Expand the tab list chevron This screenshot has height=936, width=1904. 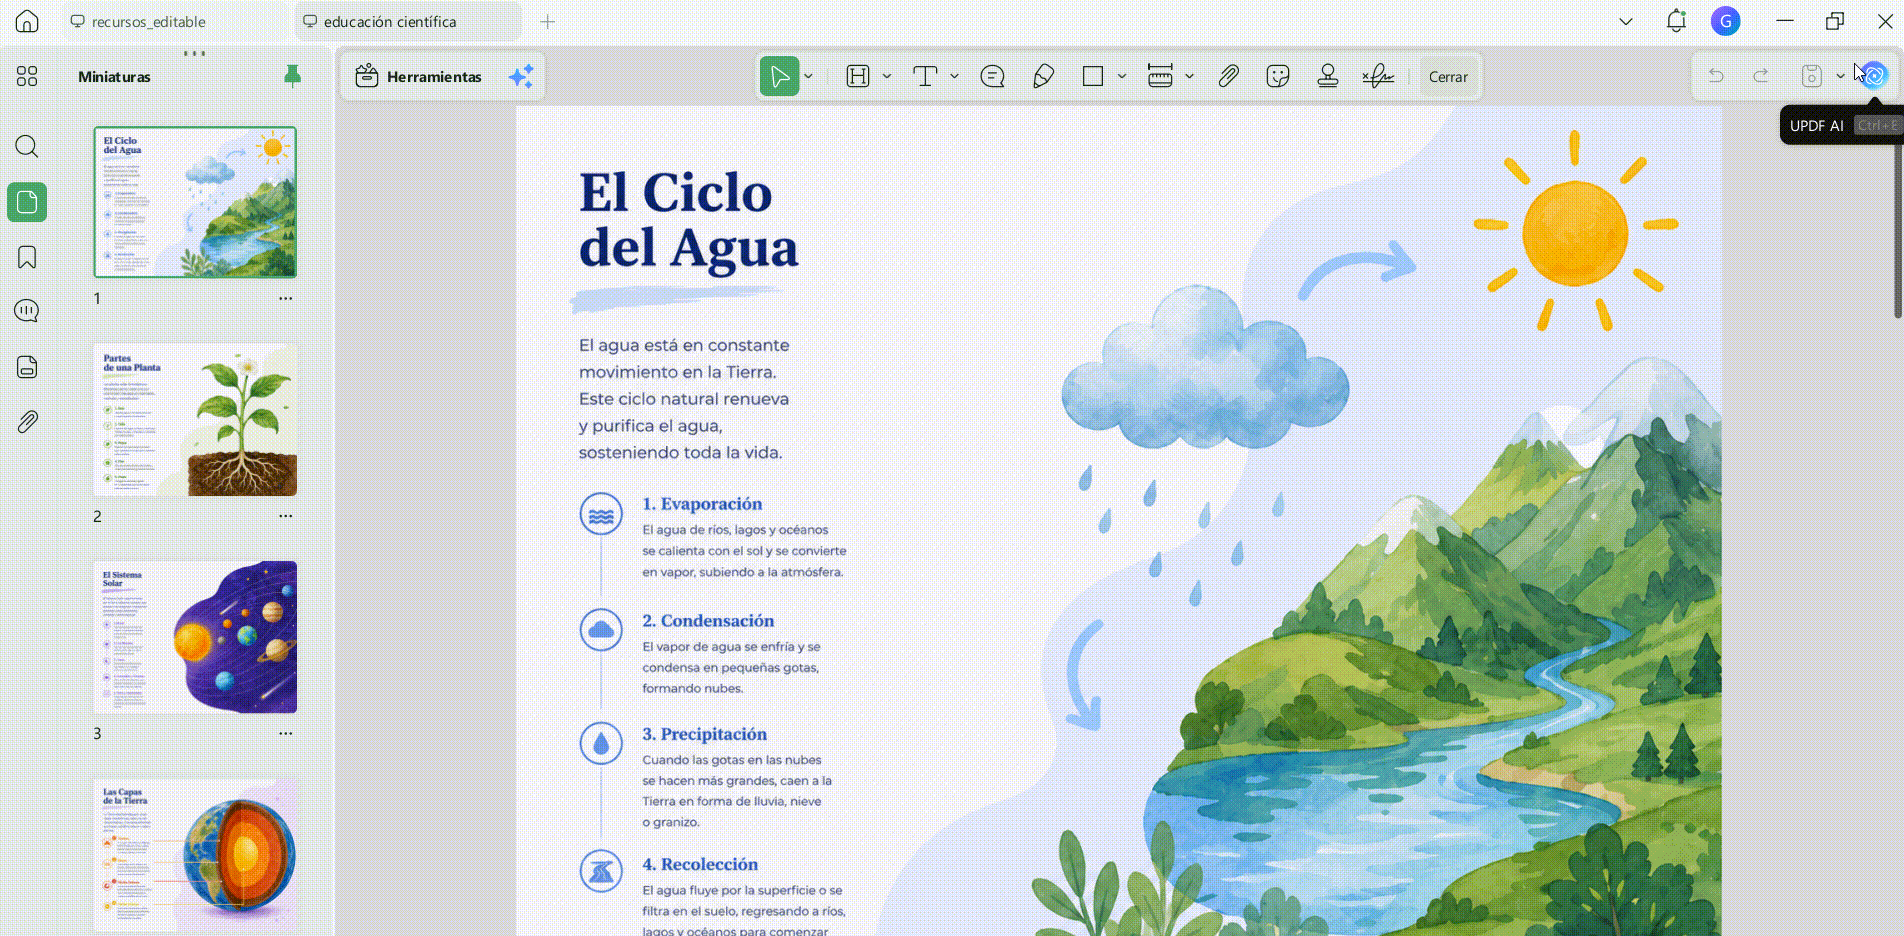click(1626, 21)
